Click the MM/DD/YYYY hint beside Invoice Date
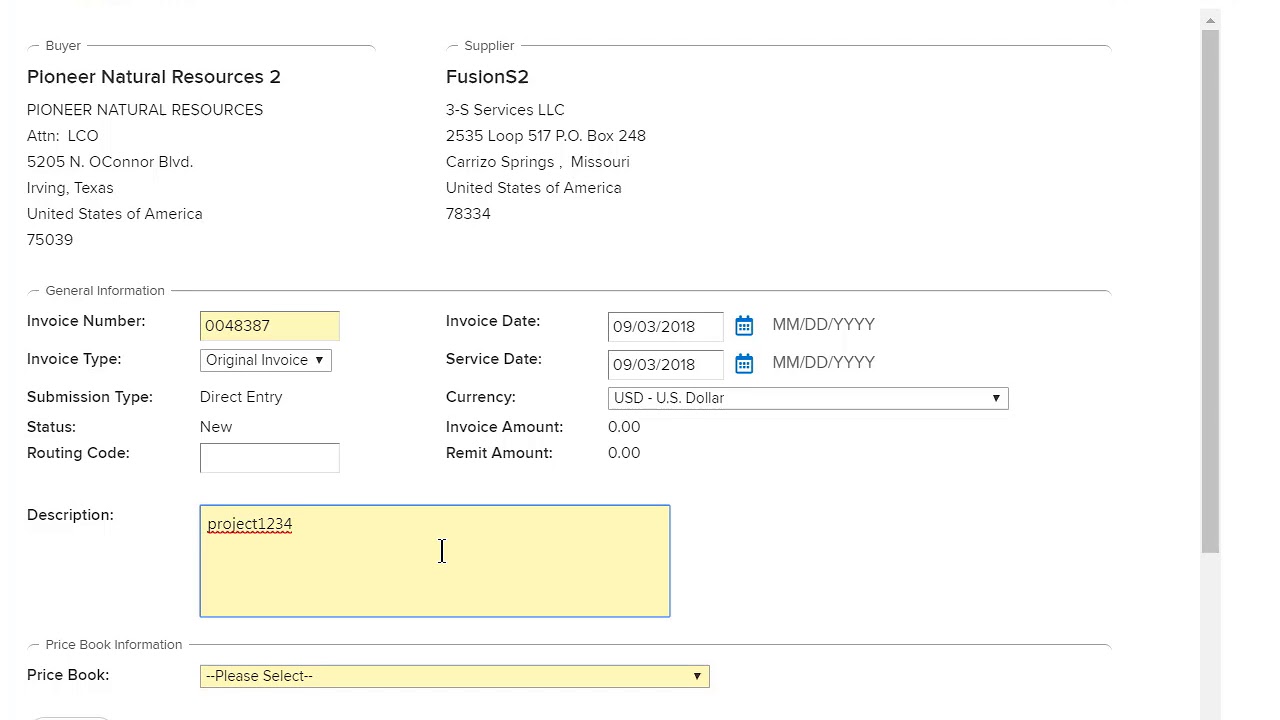Image resolution: width=1280 pixels, height=720 pixels. [x=823, y=325]
